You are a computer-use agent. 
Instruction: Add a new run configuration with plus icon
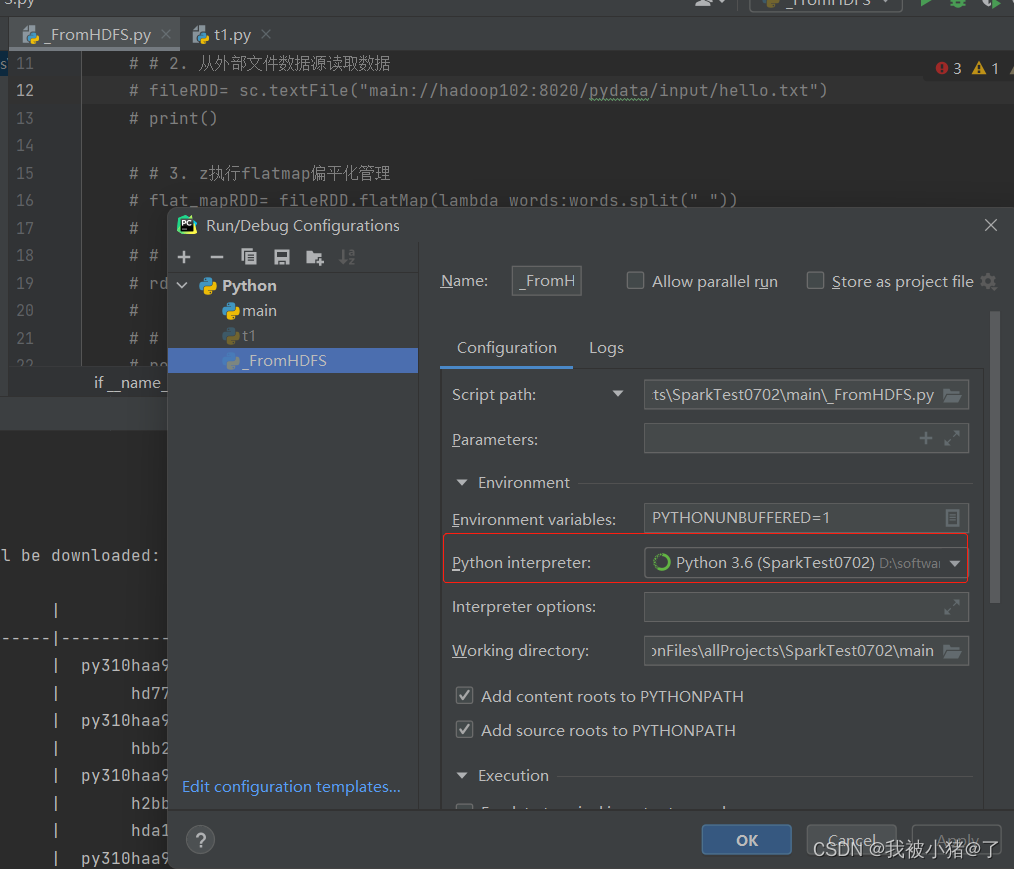tap(184, 257)
